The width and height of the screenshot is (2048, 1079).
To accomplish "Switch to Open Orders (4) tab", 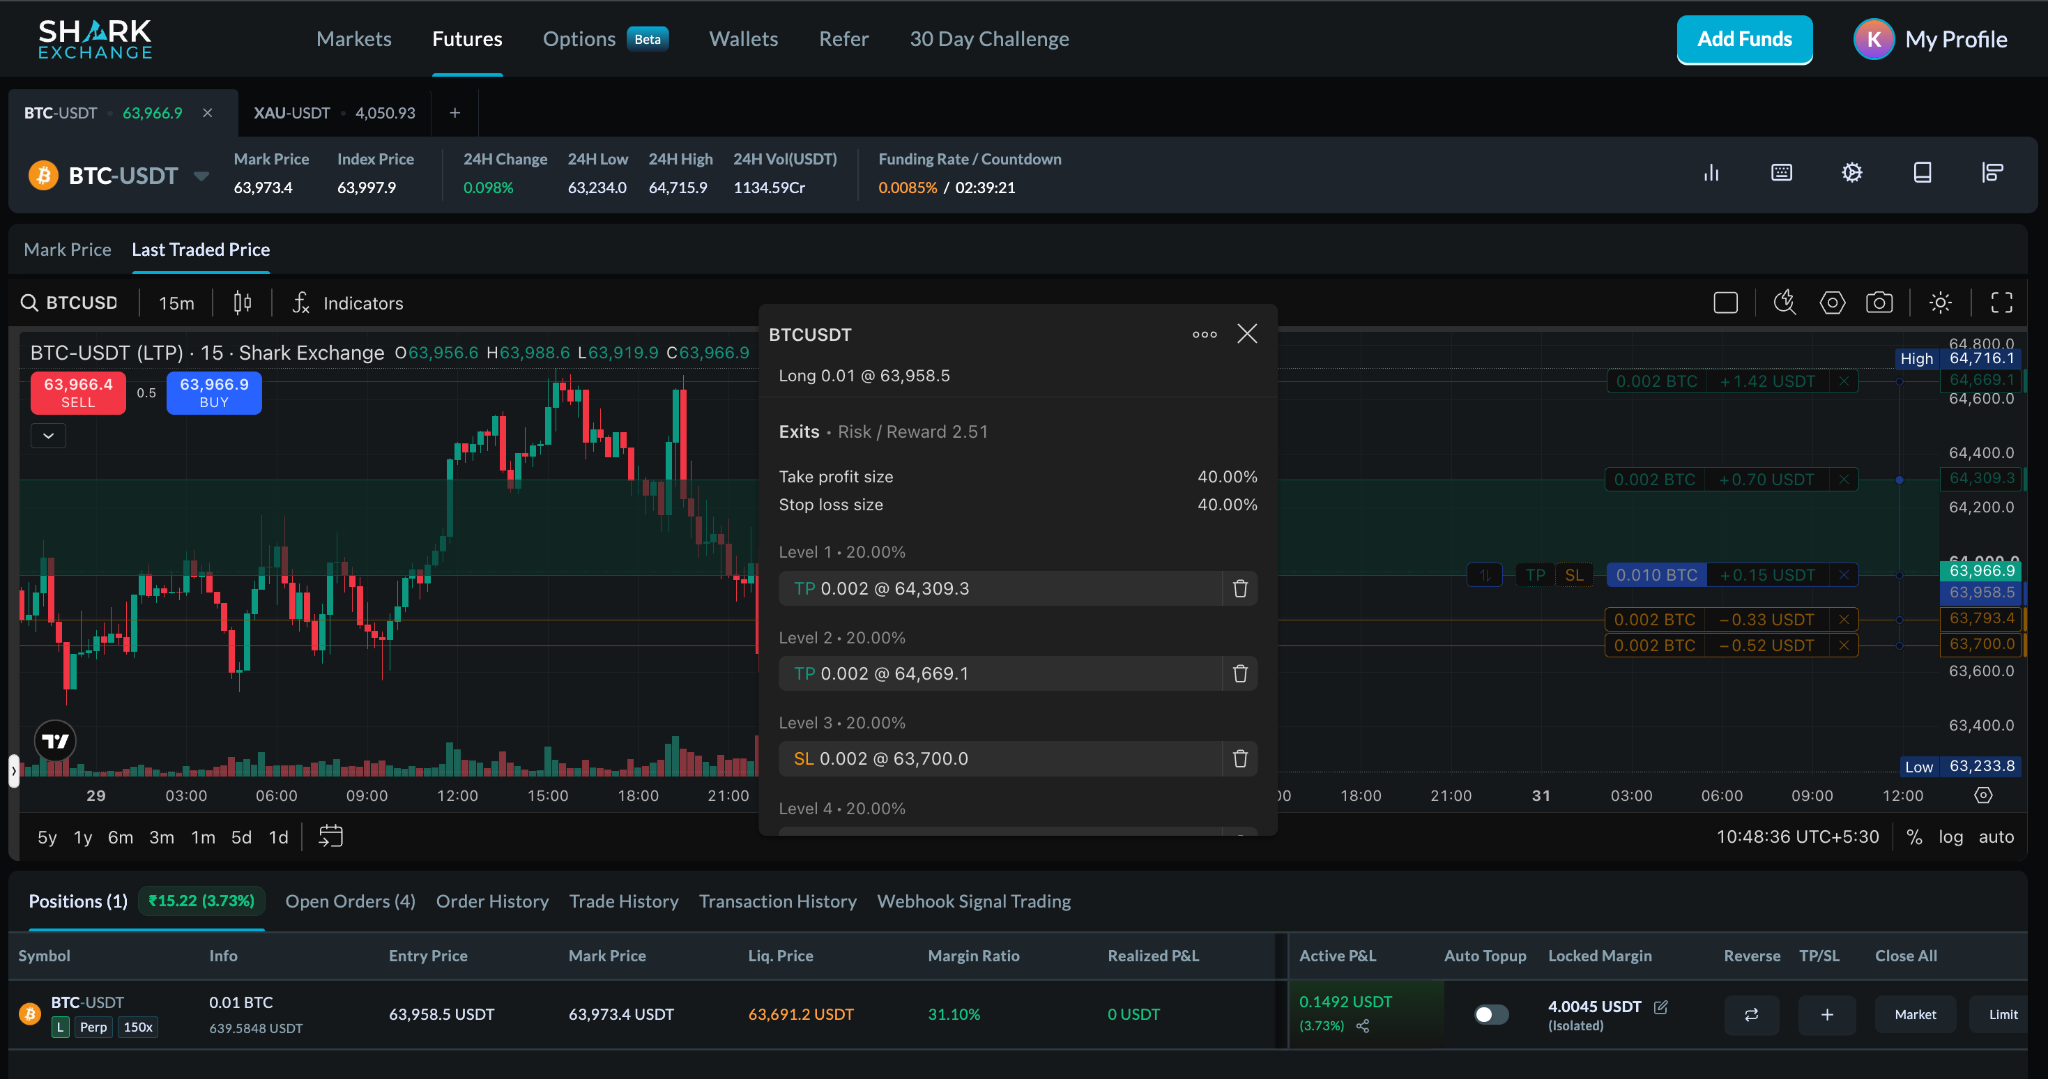I will tap(350, 901).
